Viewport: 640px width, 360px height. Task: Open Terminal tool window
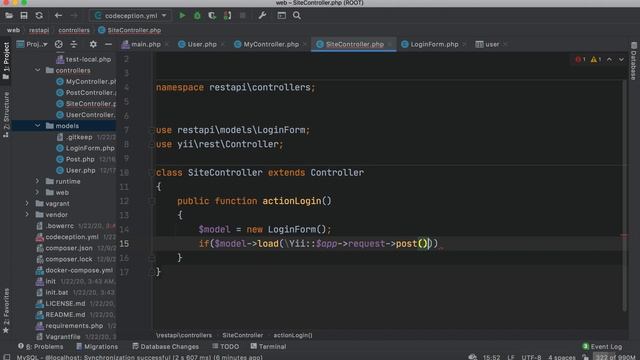click(268, 346)
